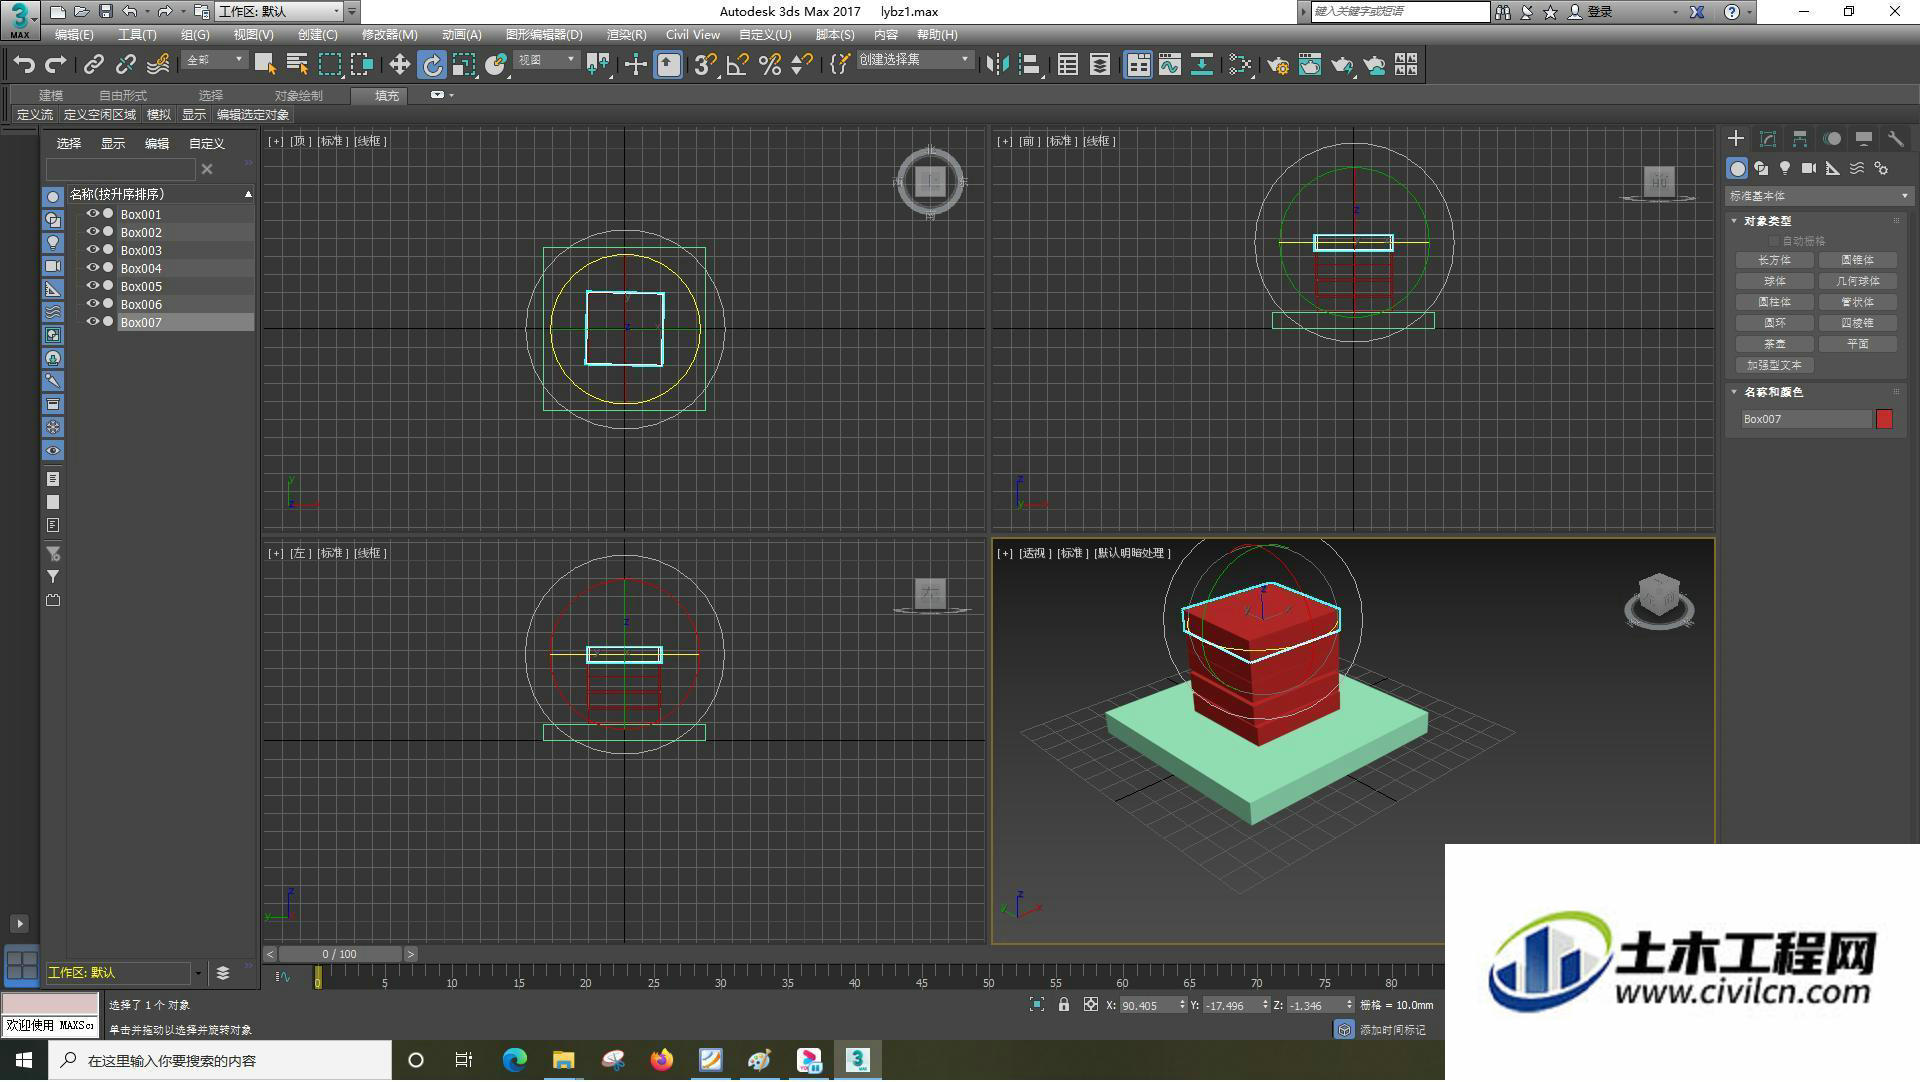Open the Layer Explorer stack icon
Screen dimensions: 1920x1082
pyautogui.click(x=1100, y=65)
